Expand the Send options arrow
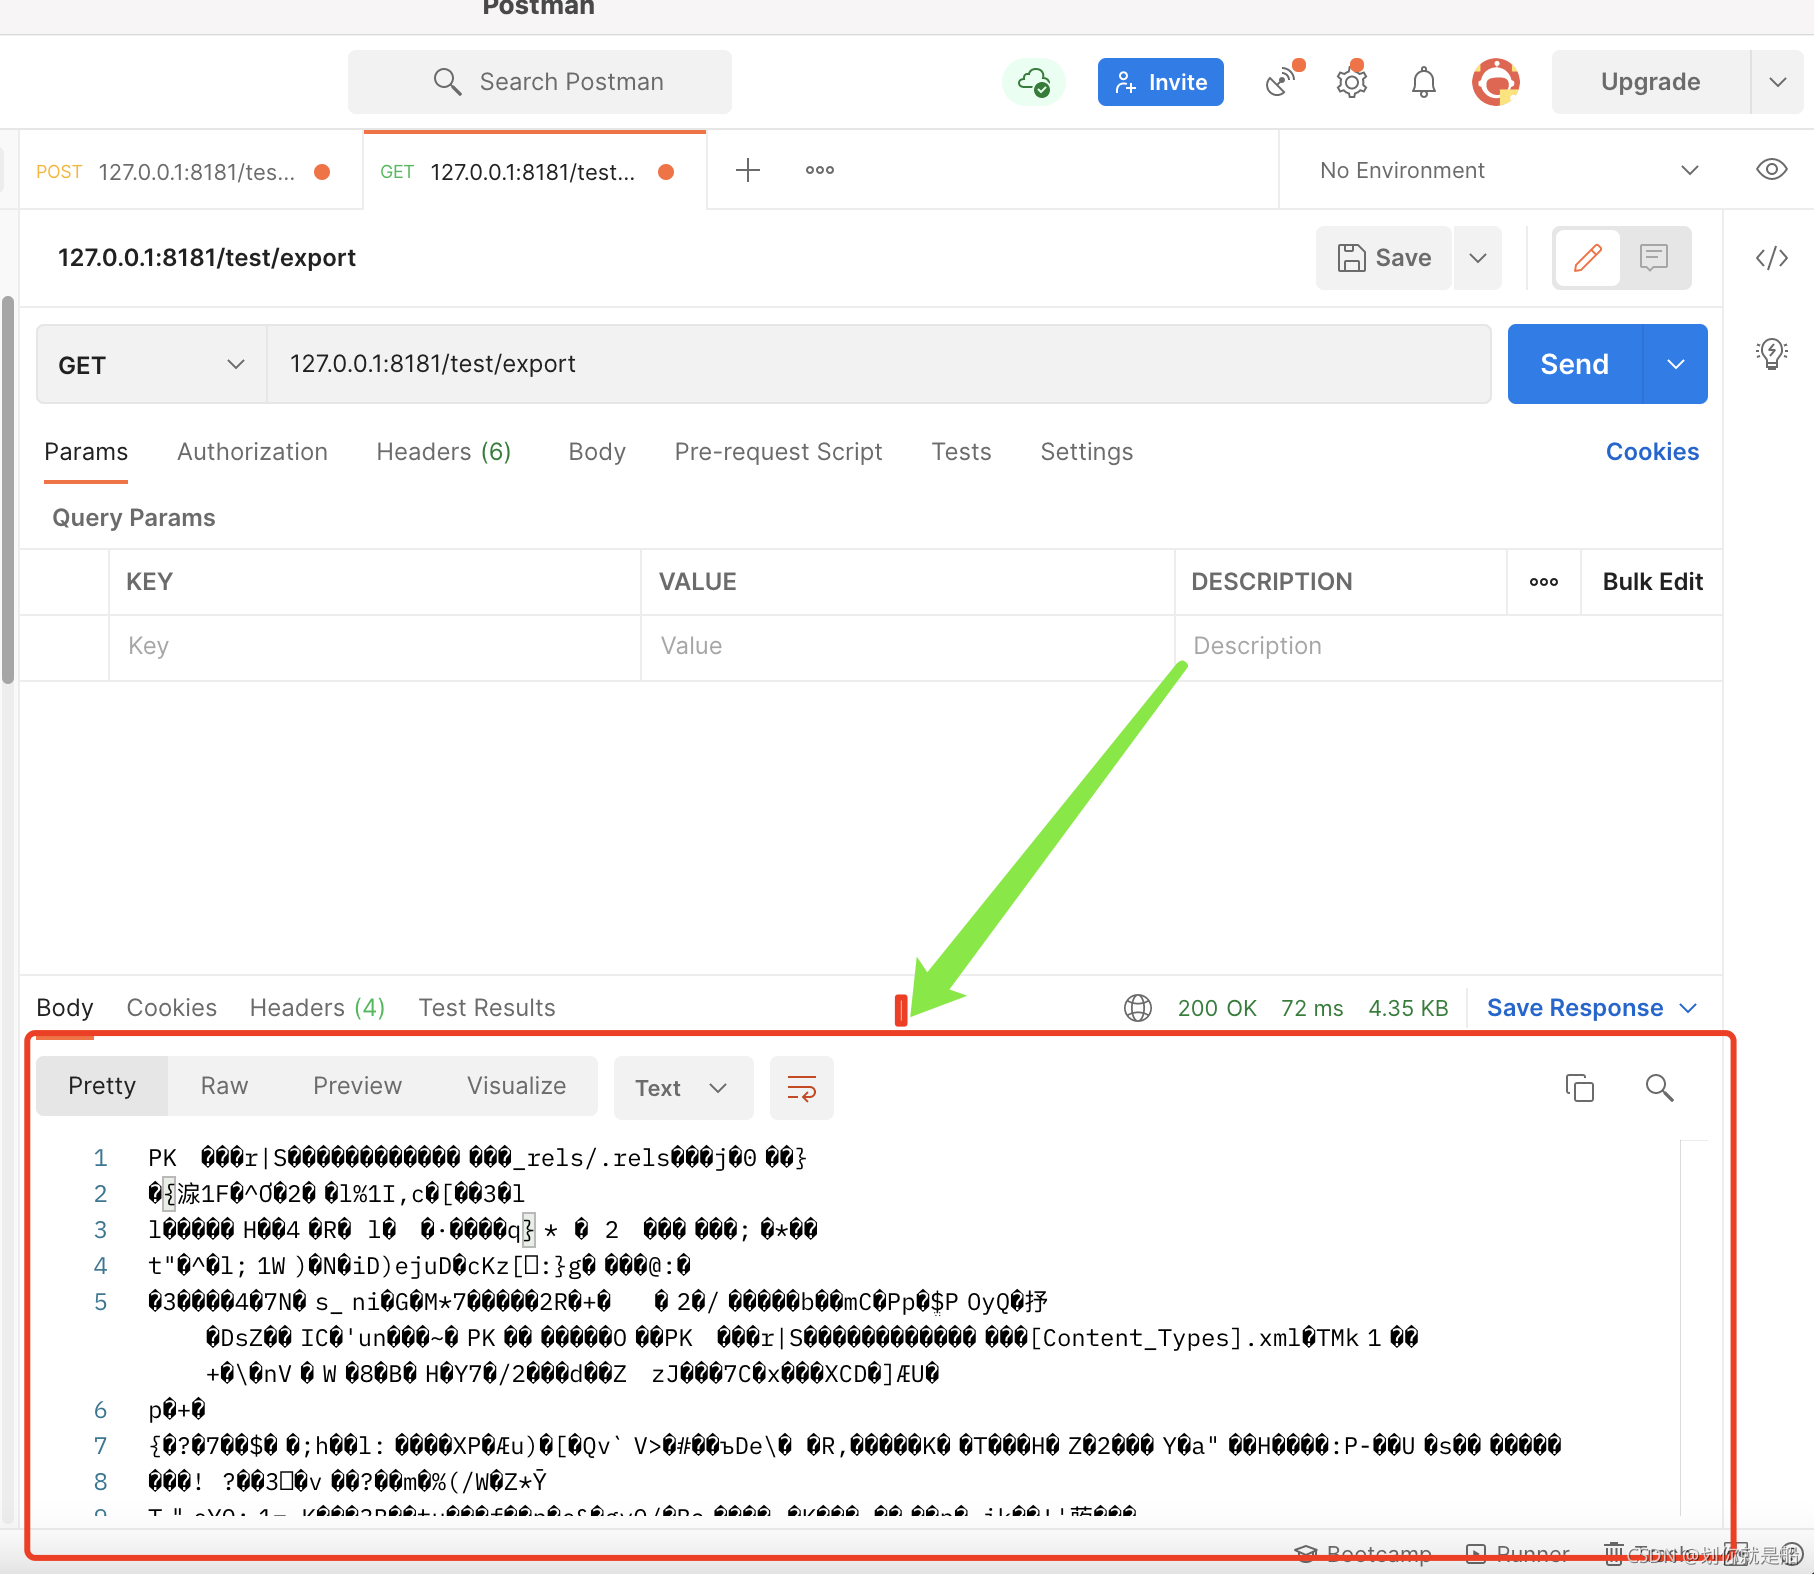Image resolution: width=1814 pixels, height=1574 pixels. 1676,364
